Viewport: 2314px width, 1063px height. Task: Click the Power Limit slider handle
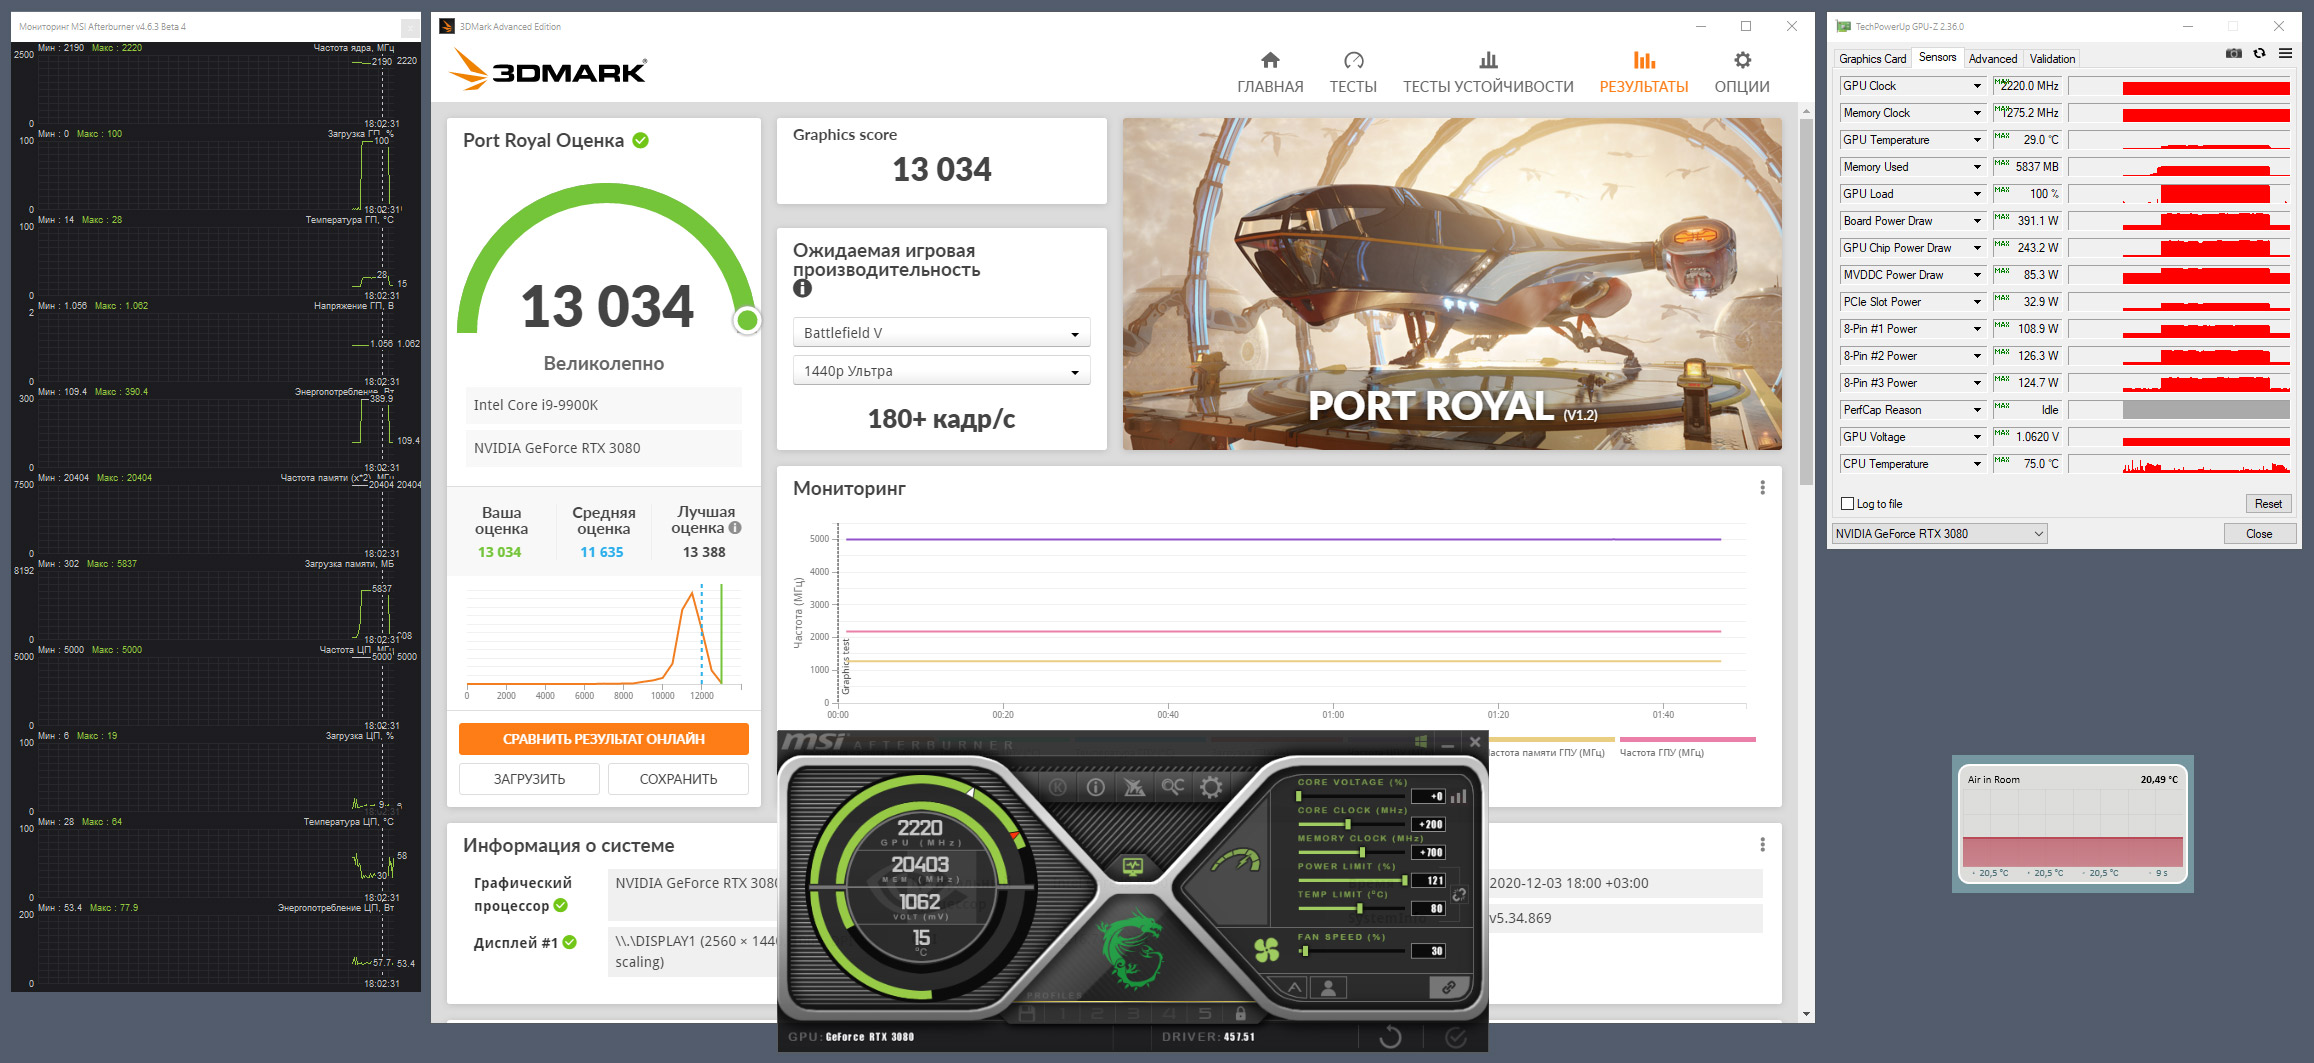[x=1405, y=880]
